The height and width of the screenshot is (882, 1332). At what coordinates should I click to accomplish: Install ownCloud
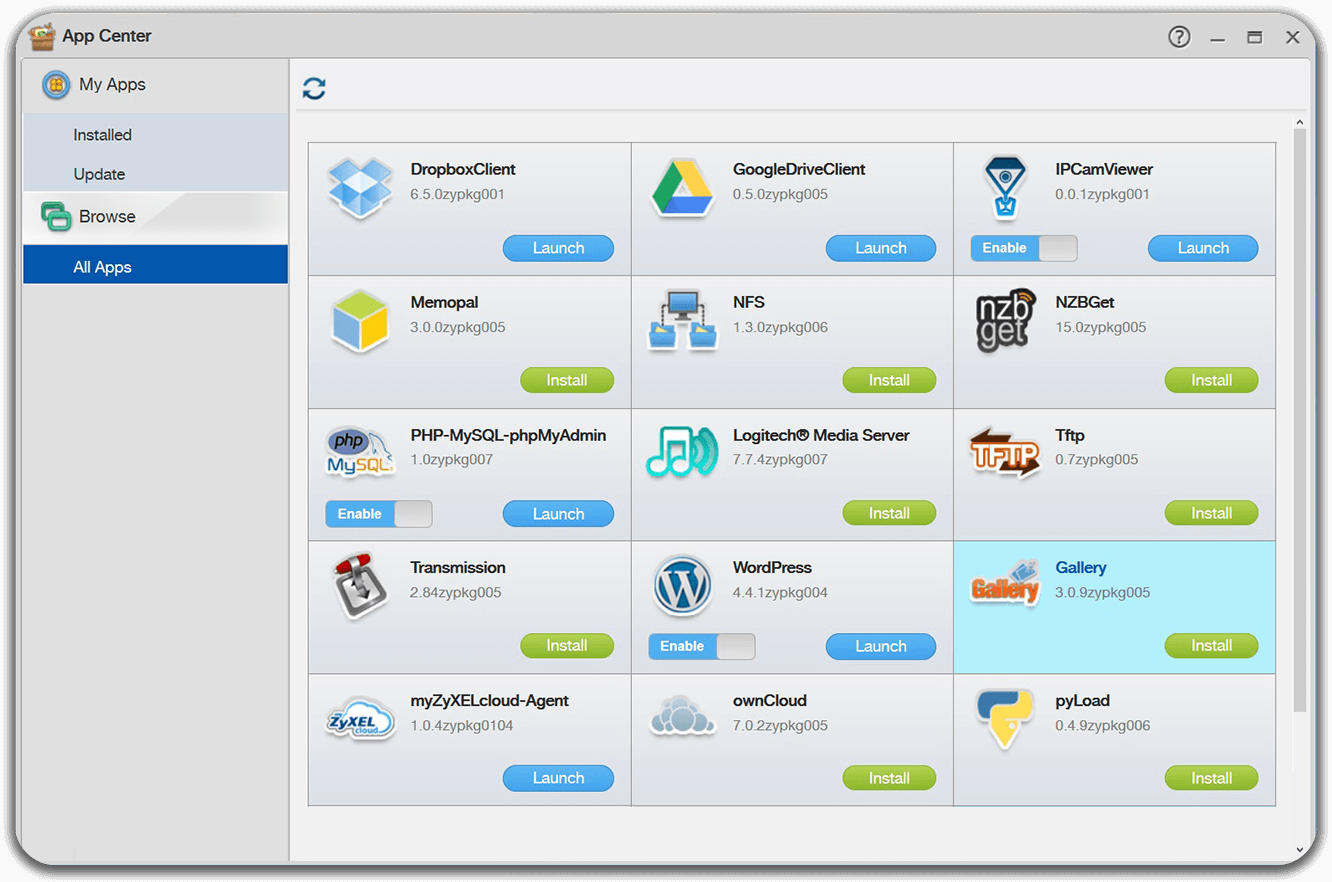pos(889,778)
